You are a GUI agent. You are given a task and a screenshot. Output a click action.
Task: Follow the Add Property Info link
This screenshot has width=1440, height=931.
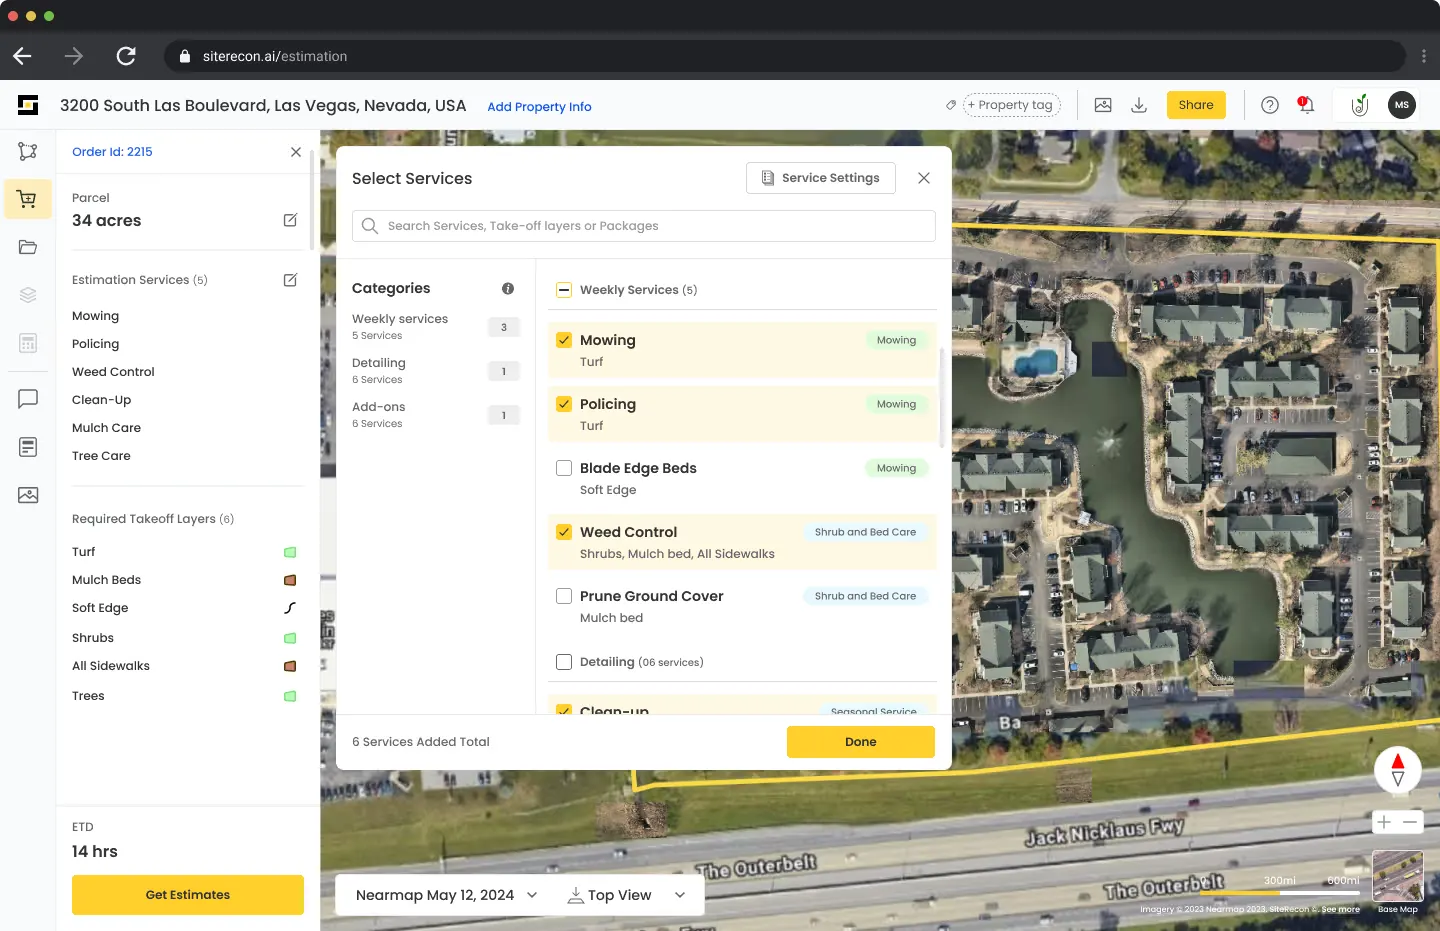[539, 107]
